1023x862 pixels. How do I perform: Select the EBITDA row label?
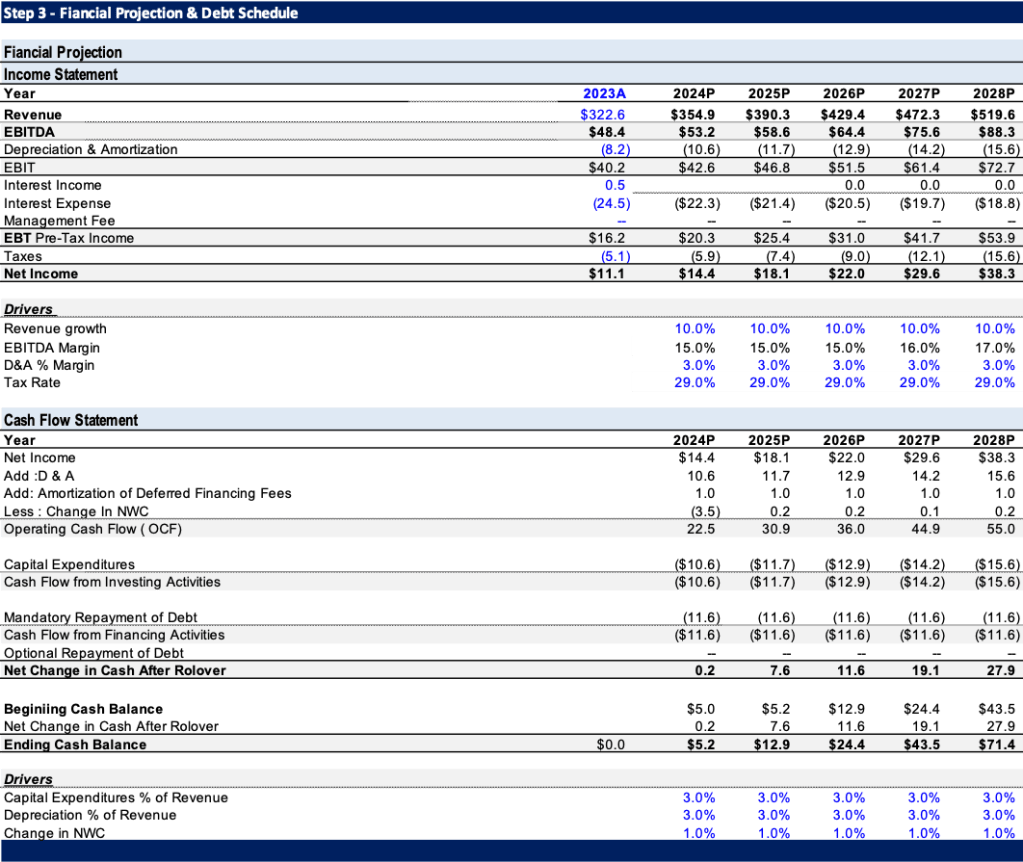click(30, 131)
